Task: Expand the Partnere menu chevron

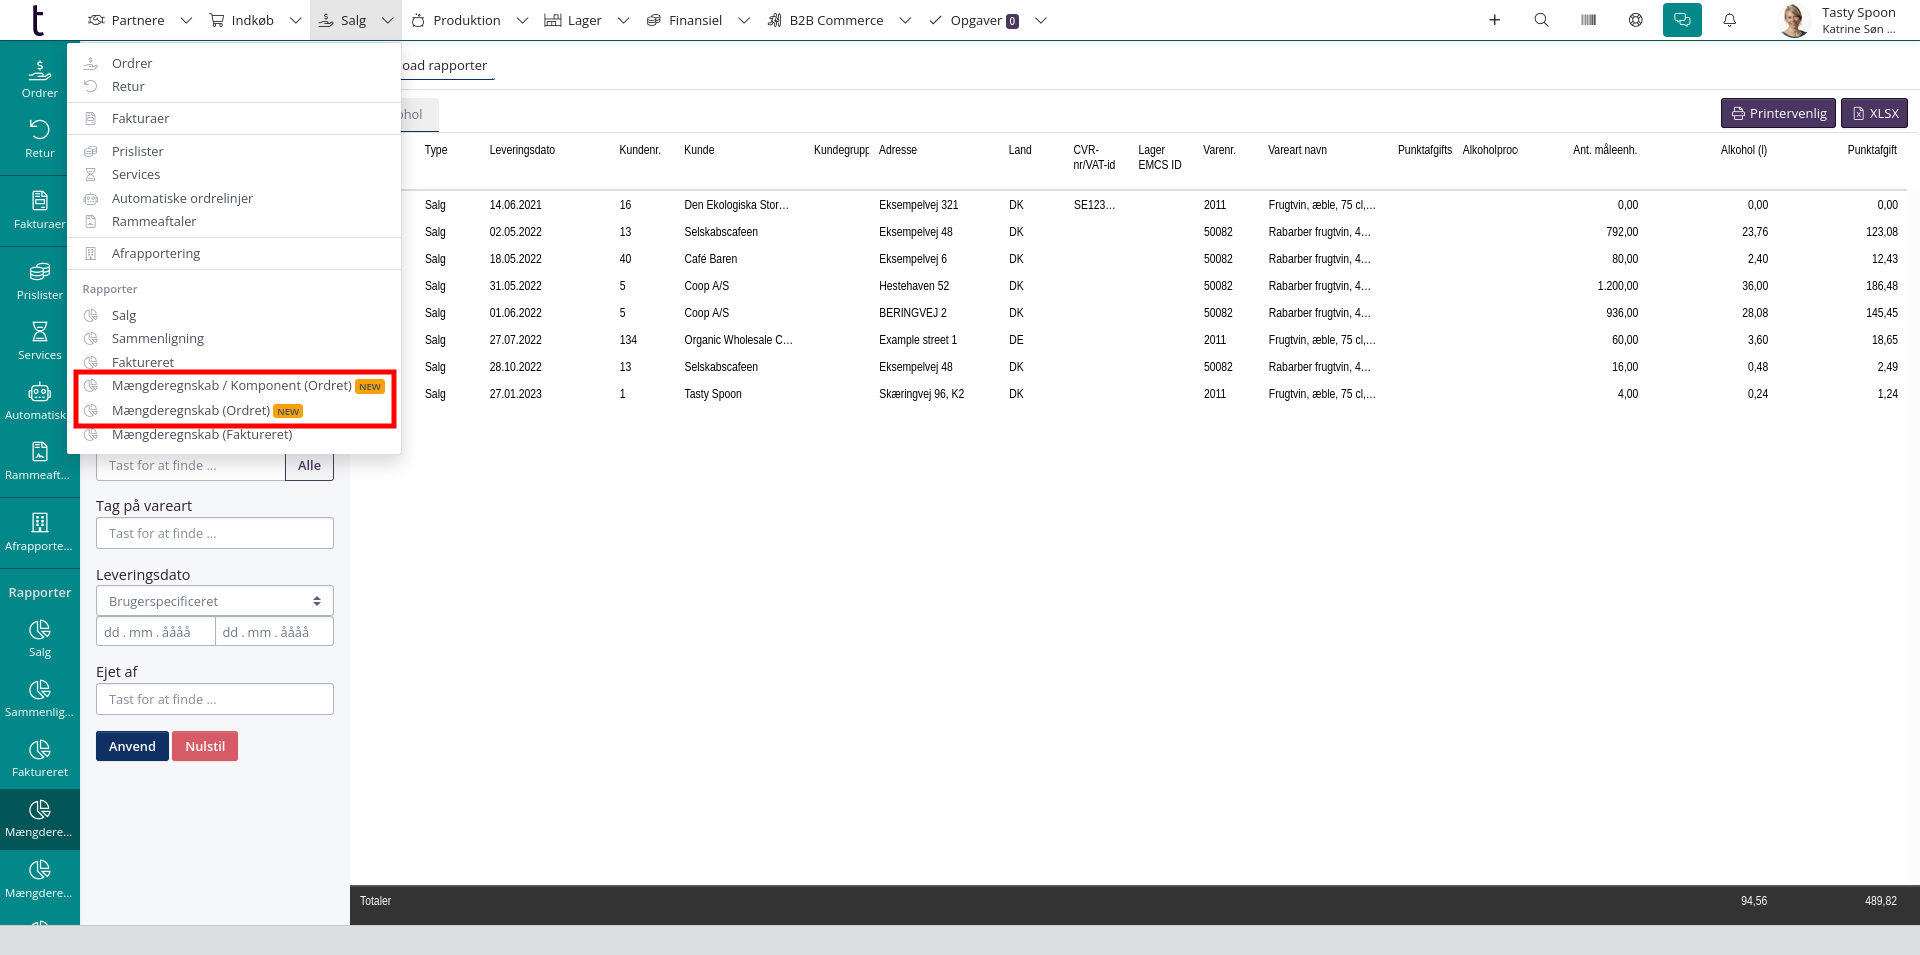Action: (186, 20)
